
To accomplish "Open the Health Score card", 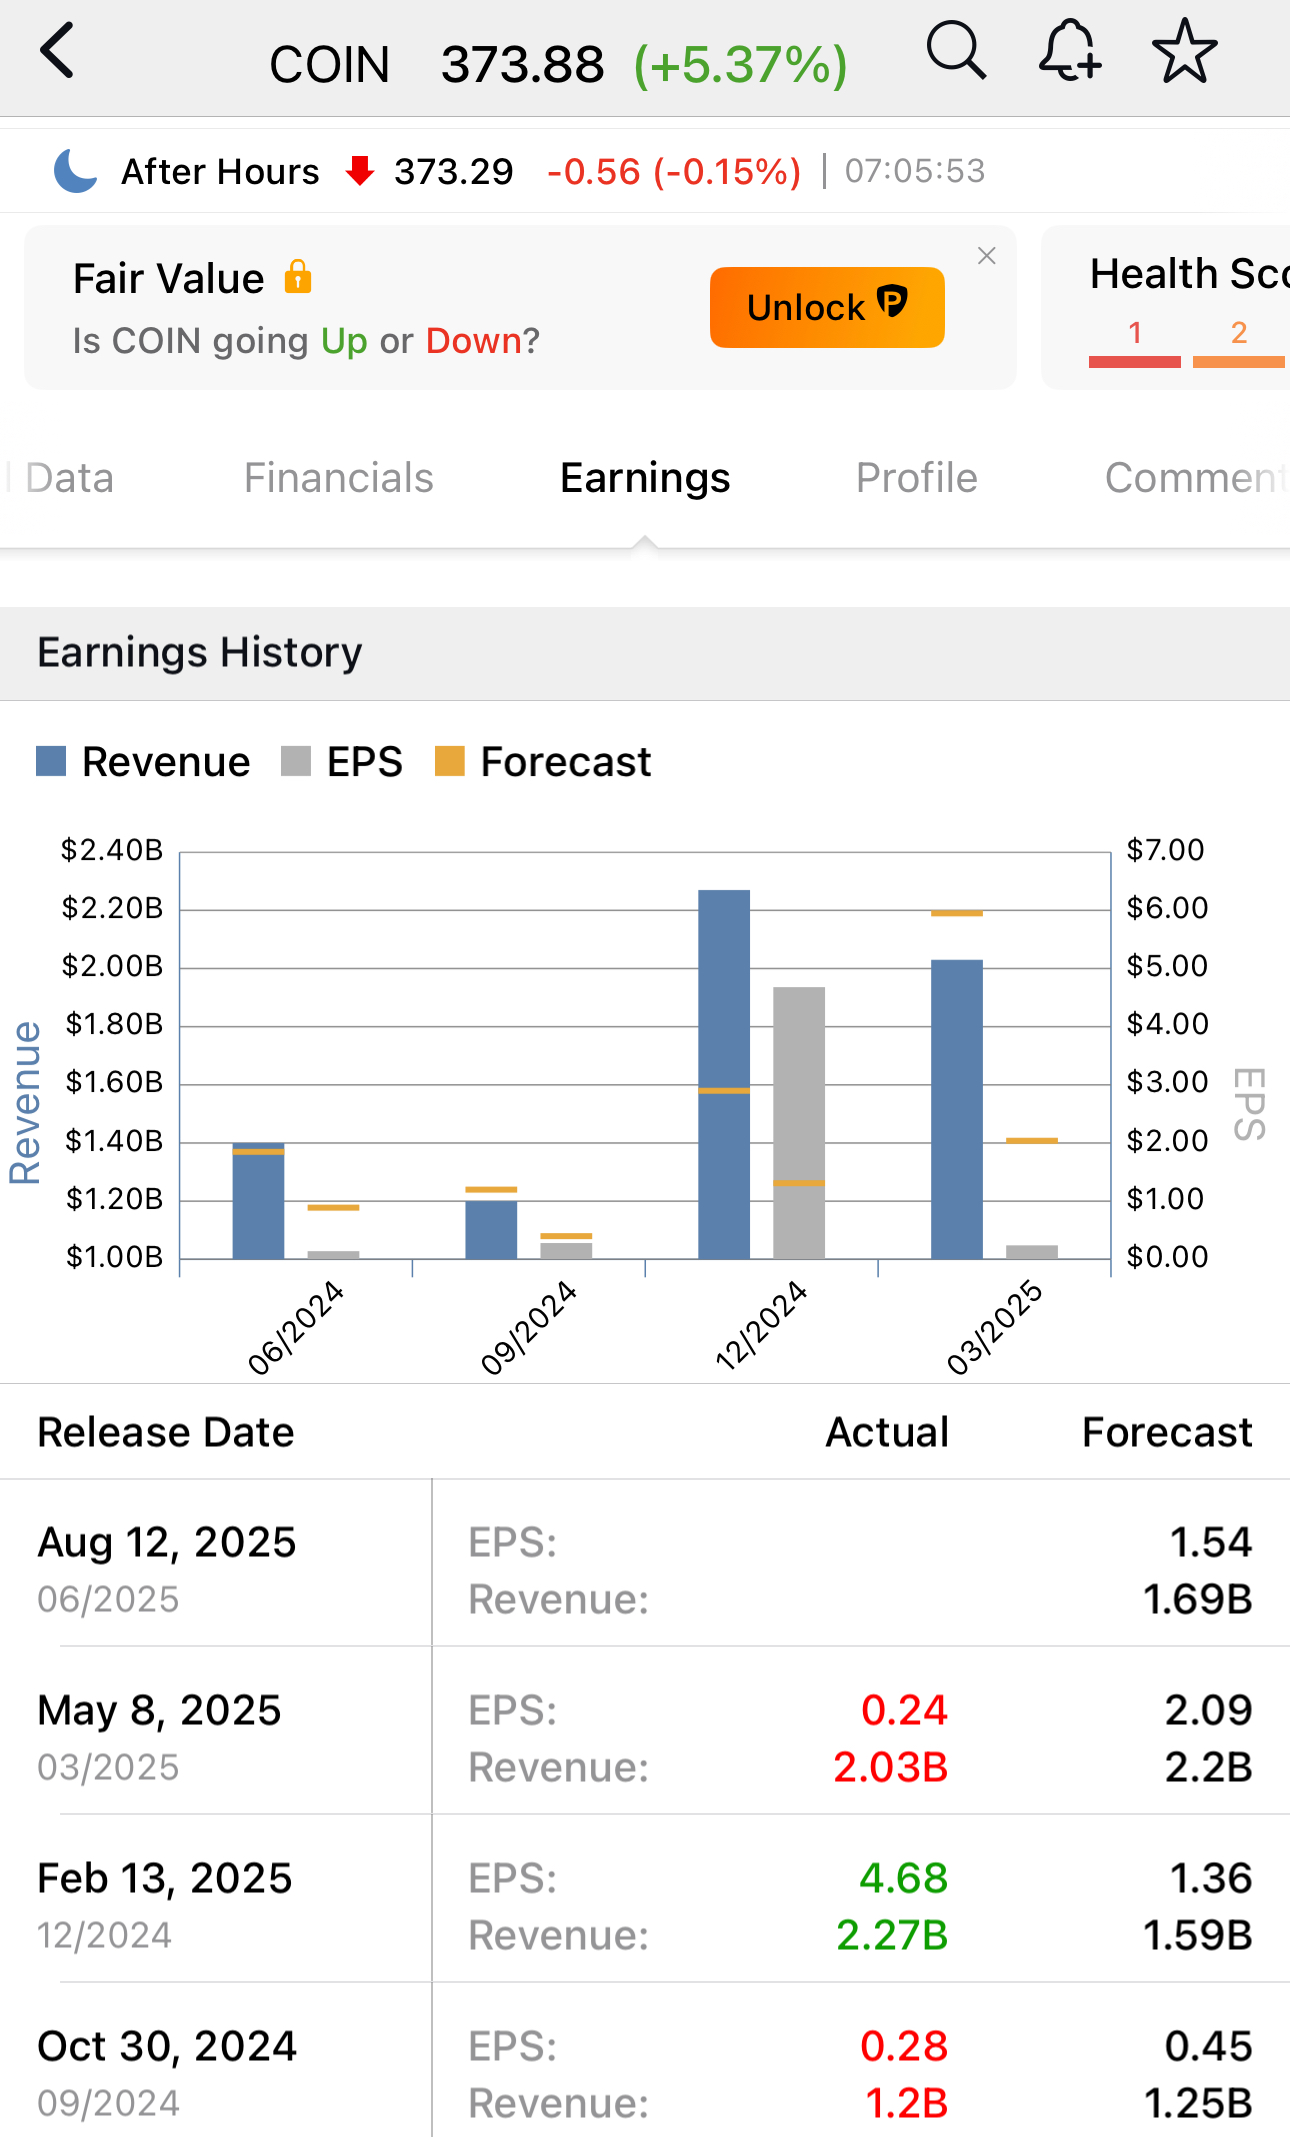I will click(x=1167, y=307).
